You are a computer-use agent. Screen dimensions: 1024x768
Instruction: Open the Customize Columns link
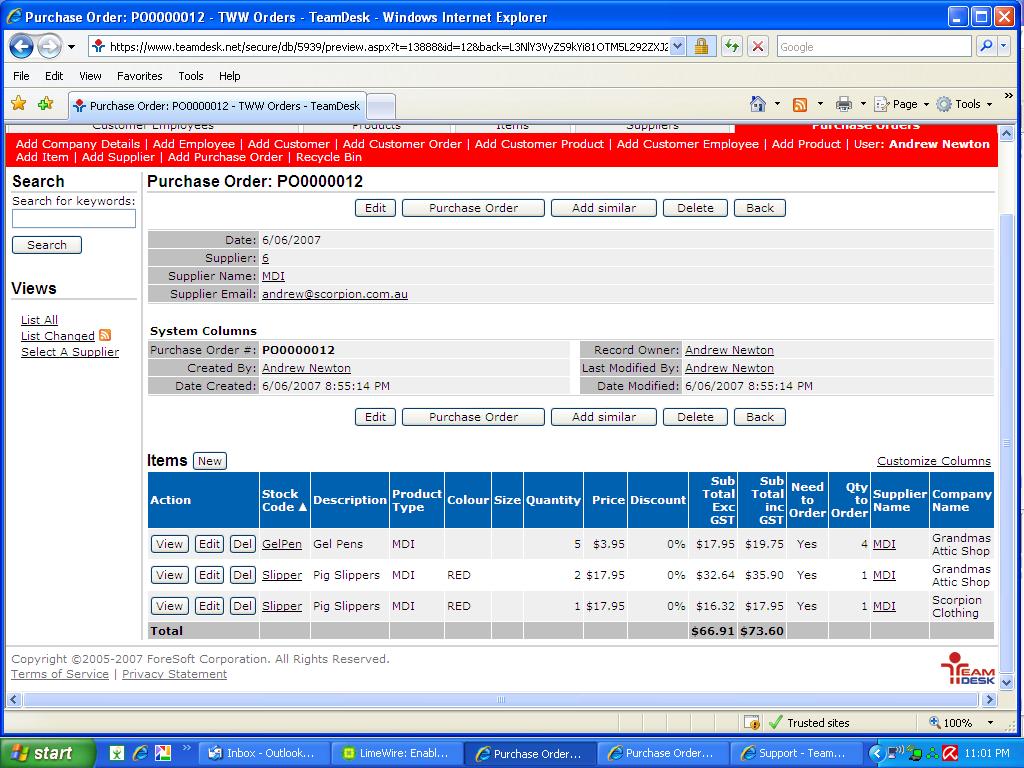coord(933,461)
